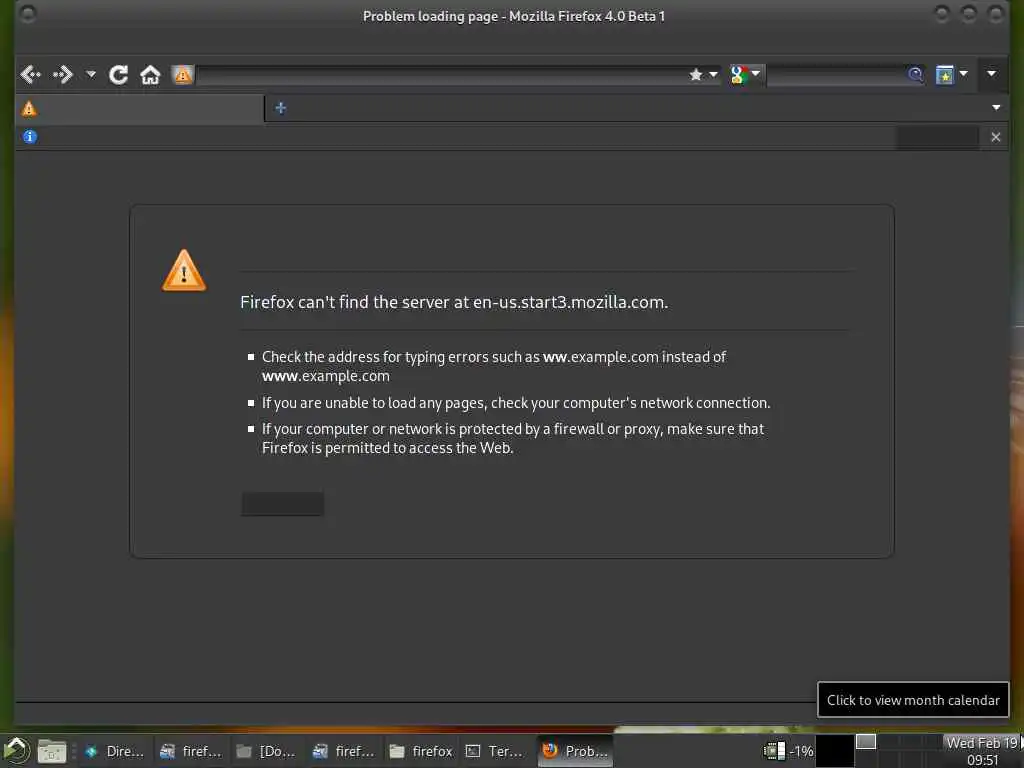Switch to the "Dire..." taskbar window
The height and width of the screenshot is (768, 1024).
[114, 752]
